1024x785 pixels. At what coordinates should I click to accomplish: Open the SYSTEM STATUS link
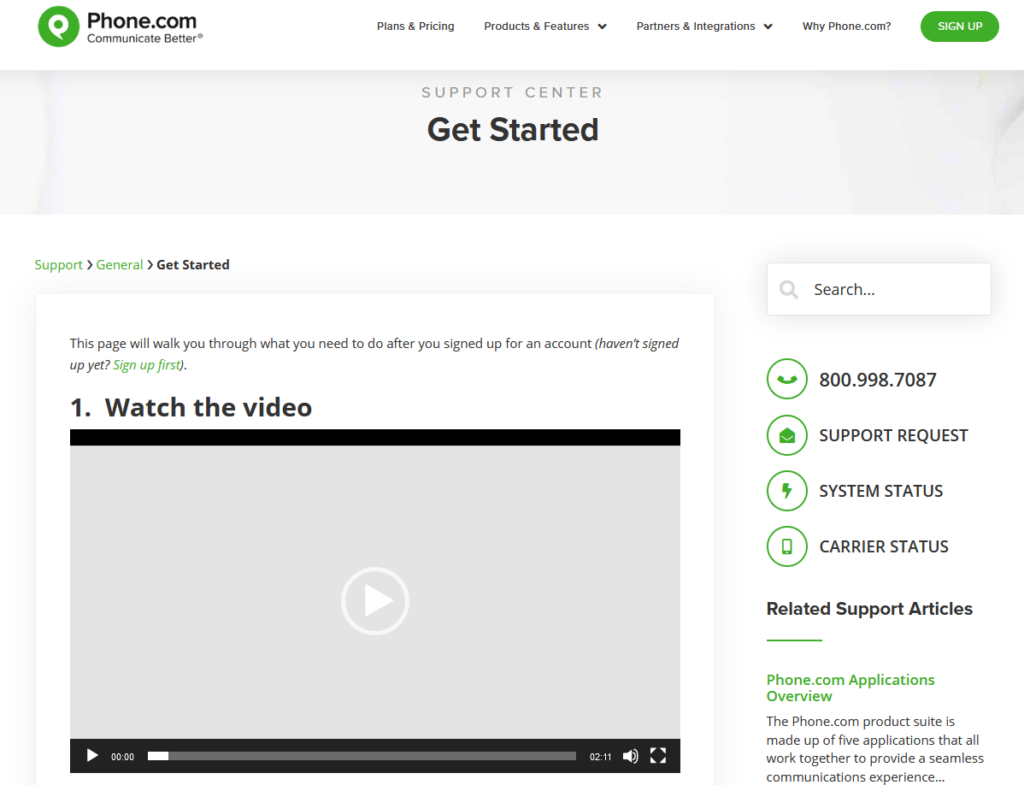click(881, 491)
